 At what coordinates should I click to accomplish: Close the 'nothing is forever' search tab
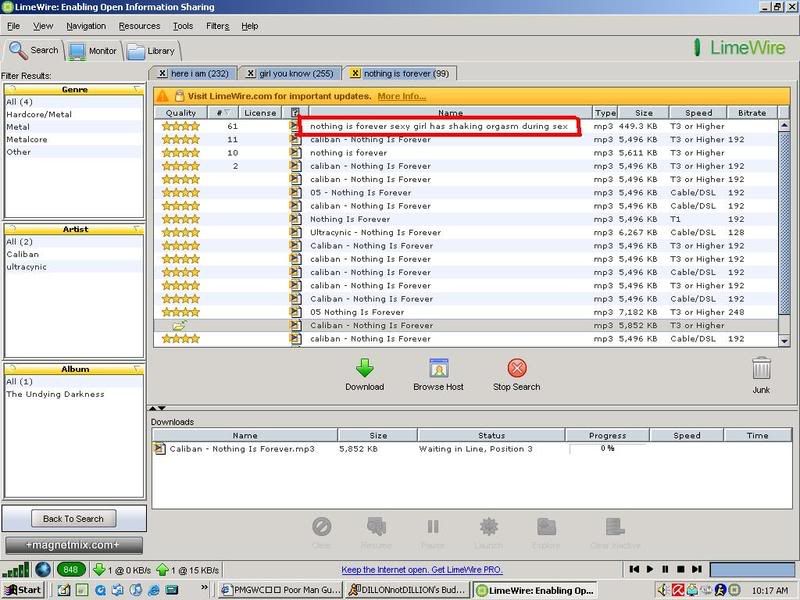tap(355, 73)
